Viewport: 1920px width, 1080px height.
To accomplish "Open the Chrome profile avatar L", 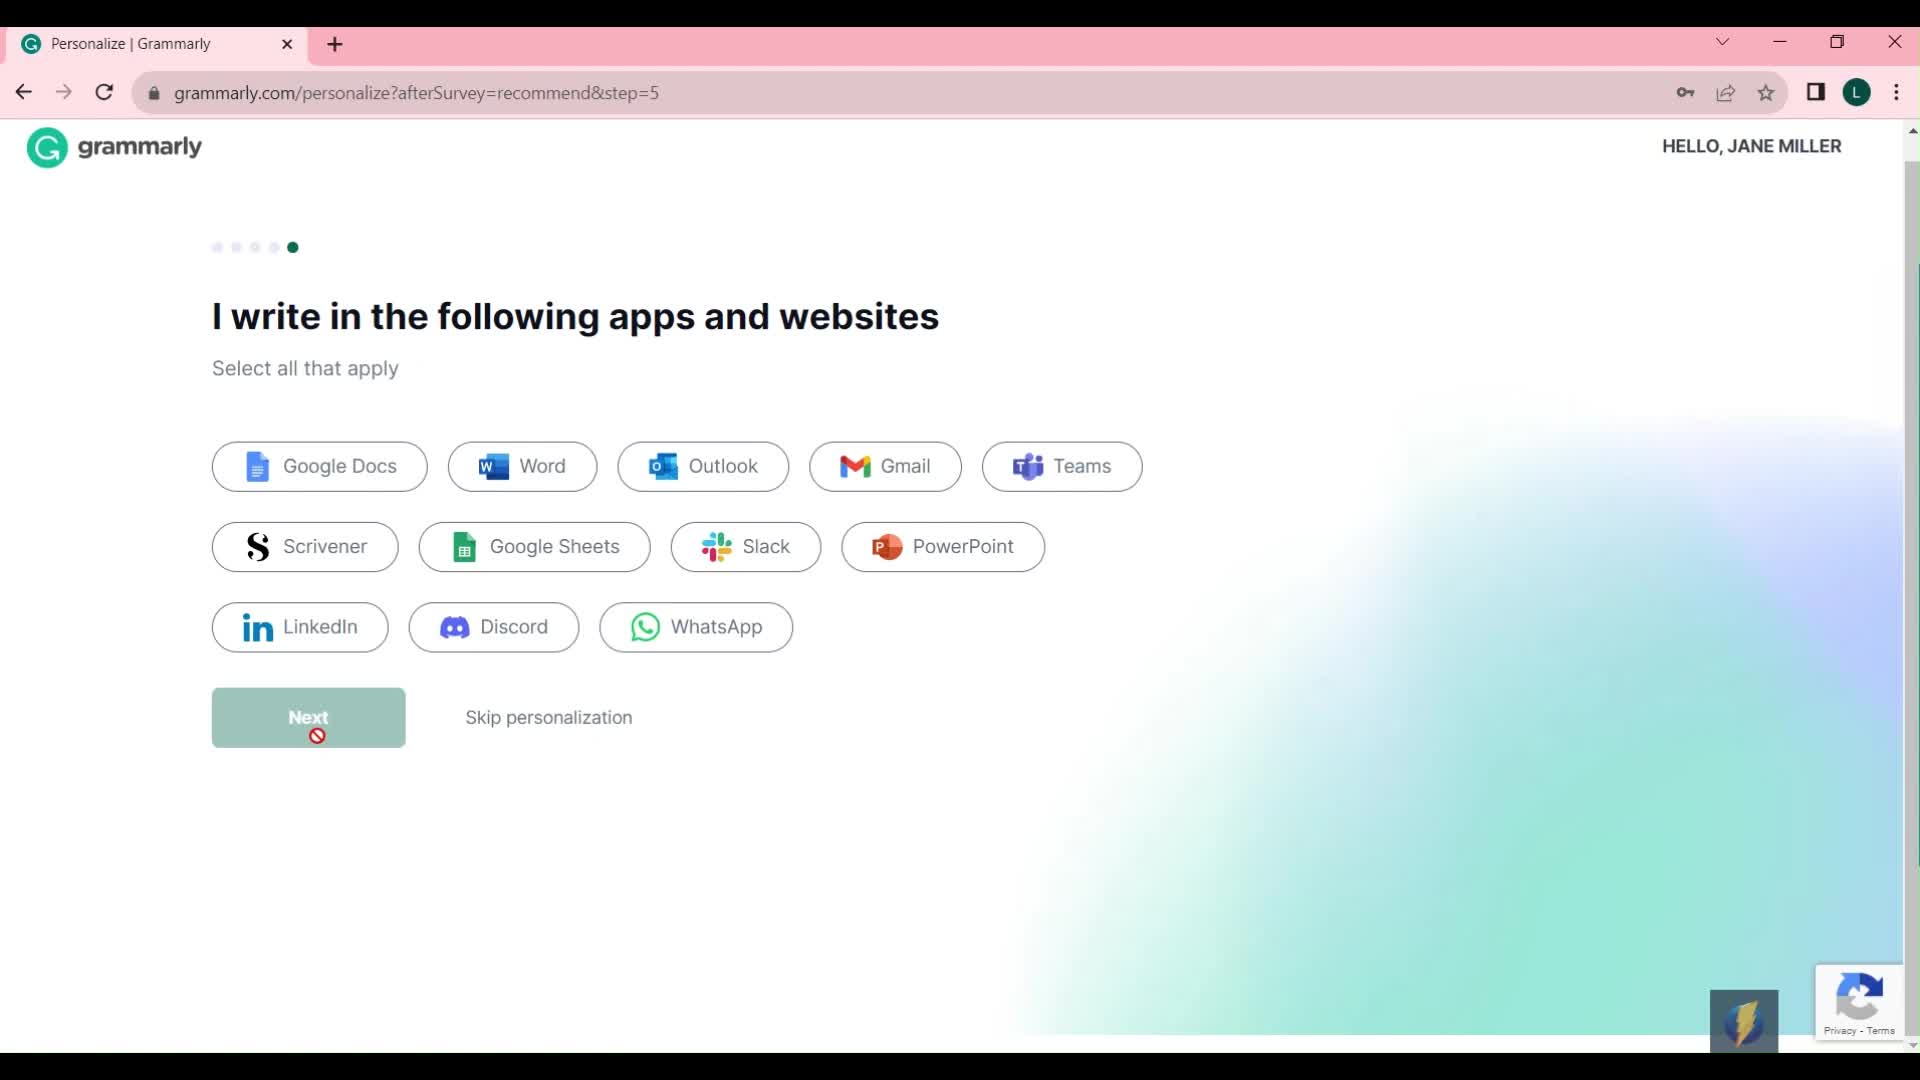I will point(1857,93).
